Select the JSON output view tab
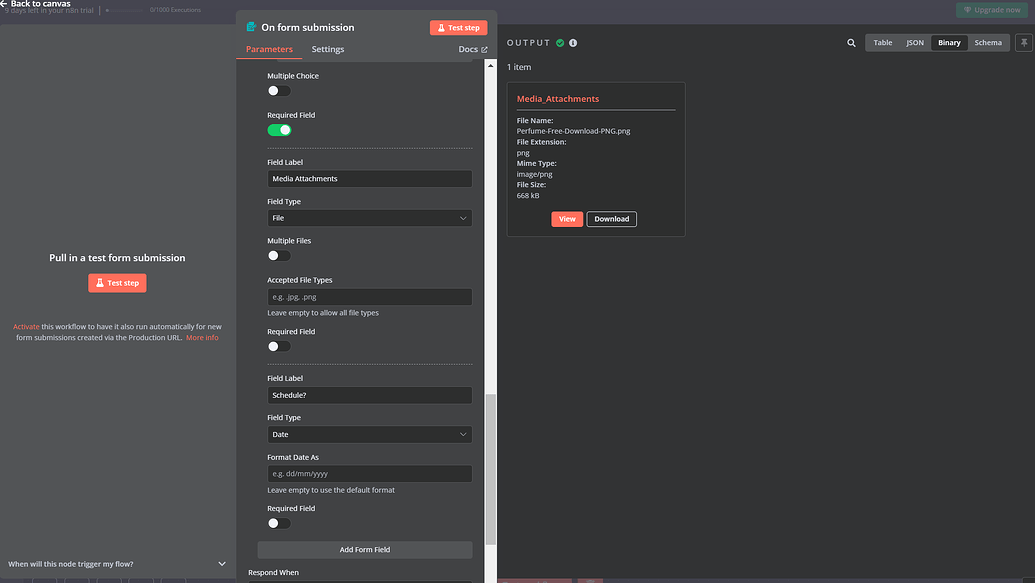Screen dimensions: 1035x583 click(914, 43)
